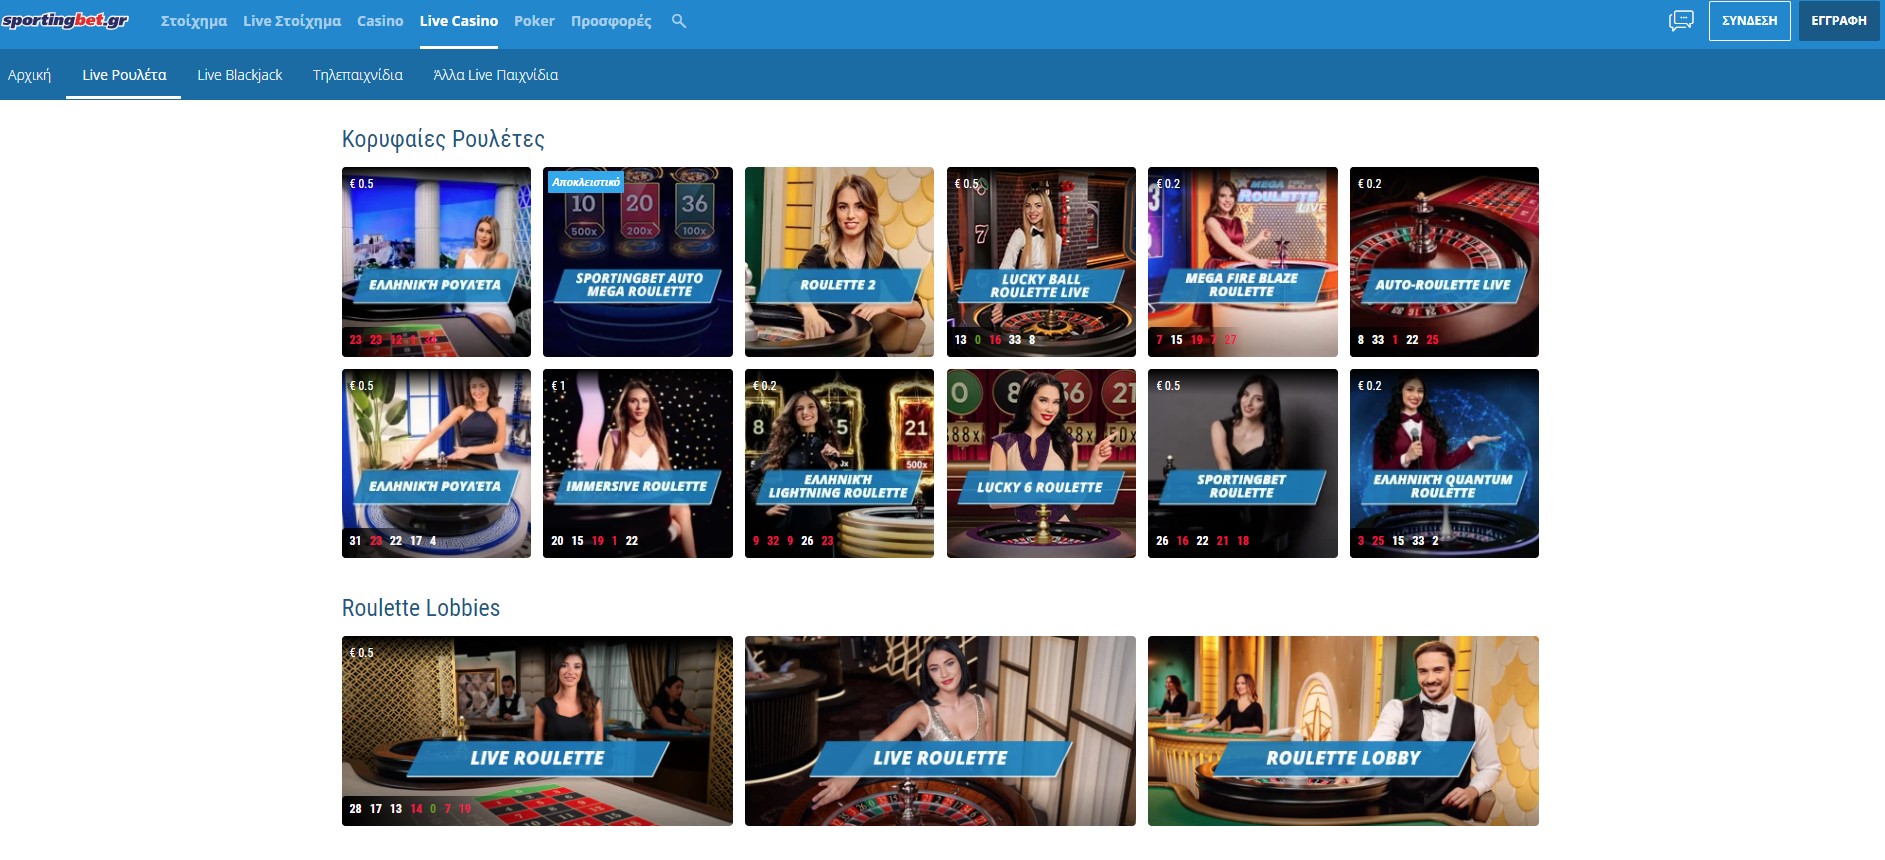Switch to Live Blackjack tab
This screenshot has width=1885, height=860.
click(240, 75)
